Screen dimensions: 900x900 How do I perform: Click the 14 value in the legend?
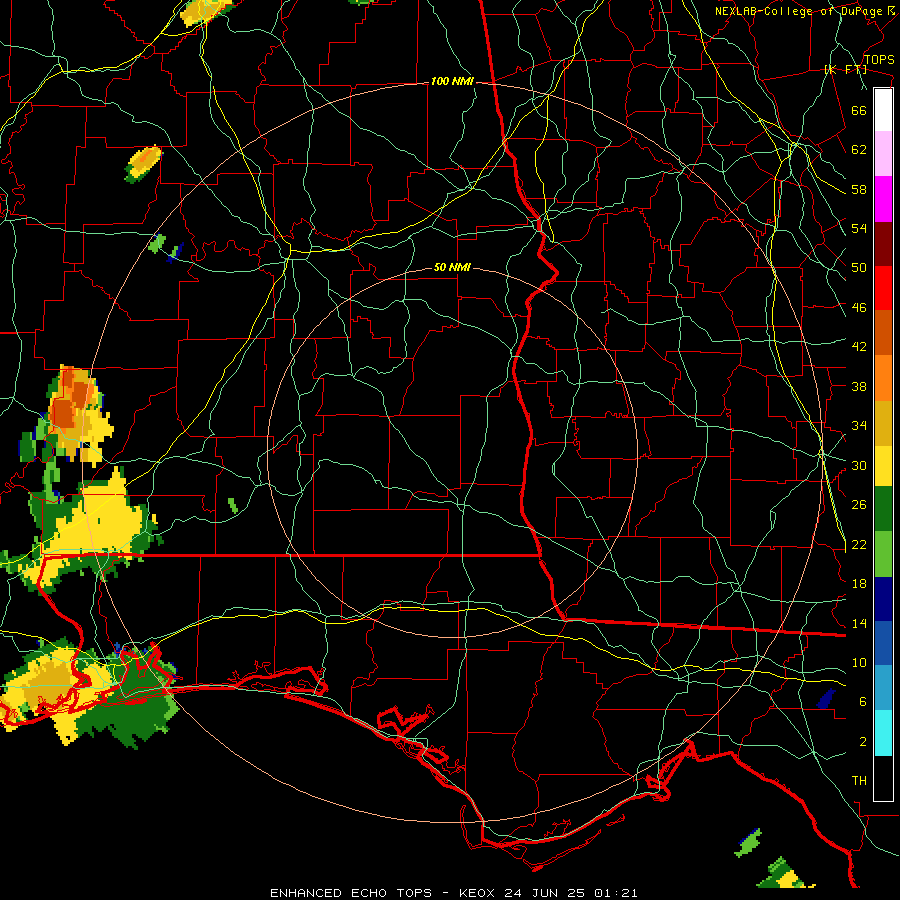pyautogui.click(x=859, y=623)
